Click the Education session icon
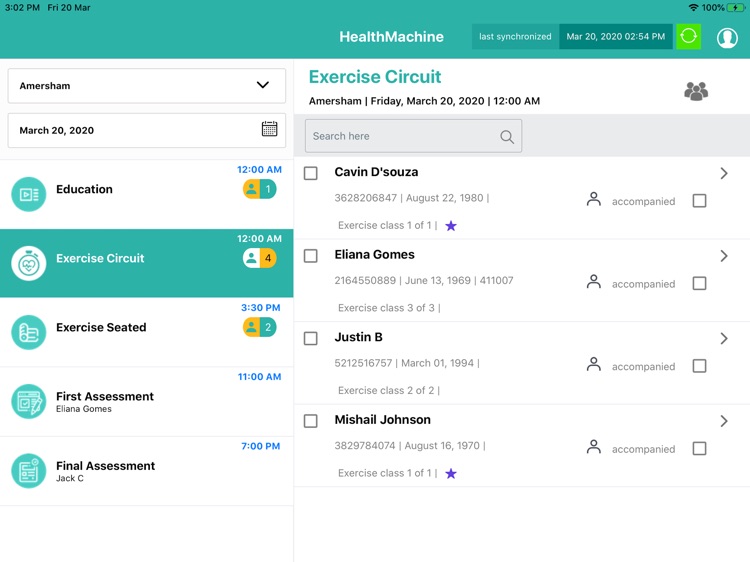The width and height of the screenshot is (750, 562). tap(29, 194)
